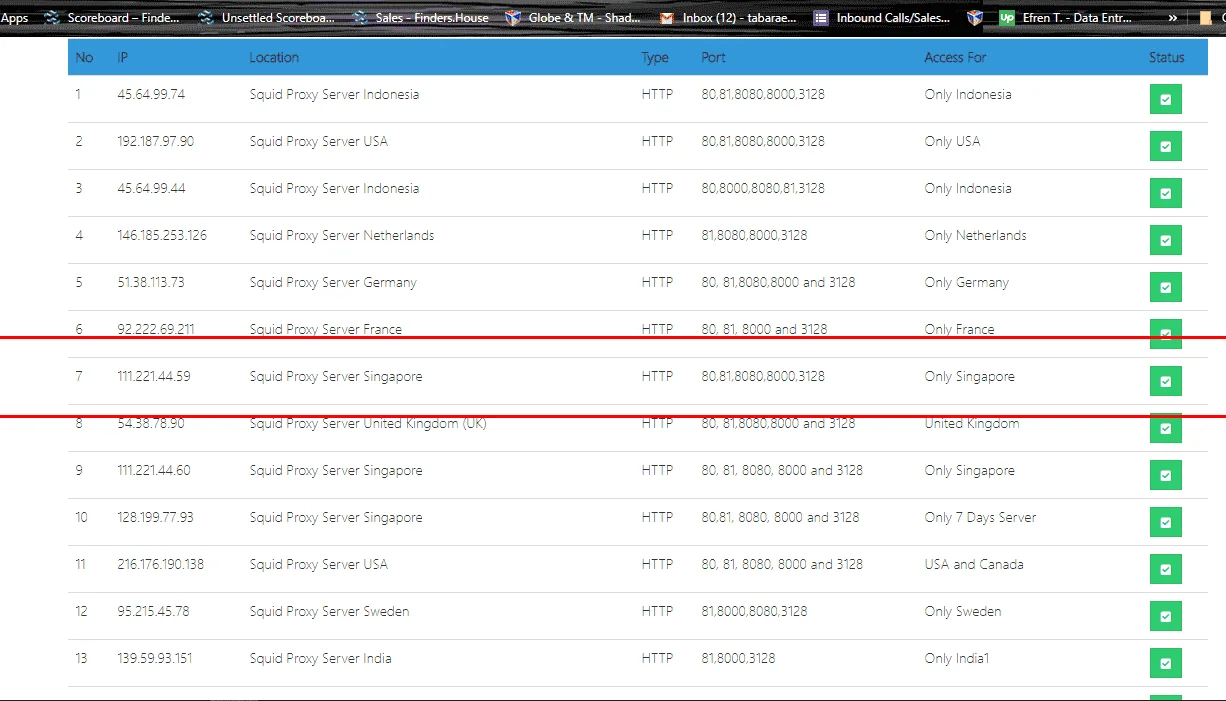1226x701 pixels.
Task: Click port list '80,8000,8080,81,3128' for 45.64.99.44
Action: [763, 188]
